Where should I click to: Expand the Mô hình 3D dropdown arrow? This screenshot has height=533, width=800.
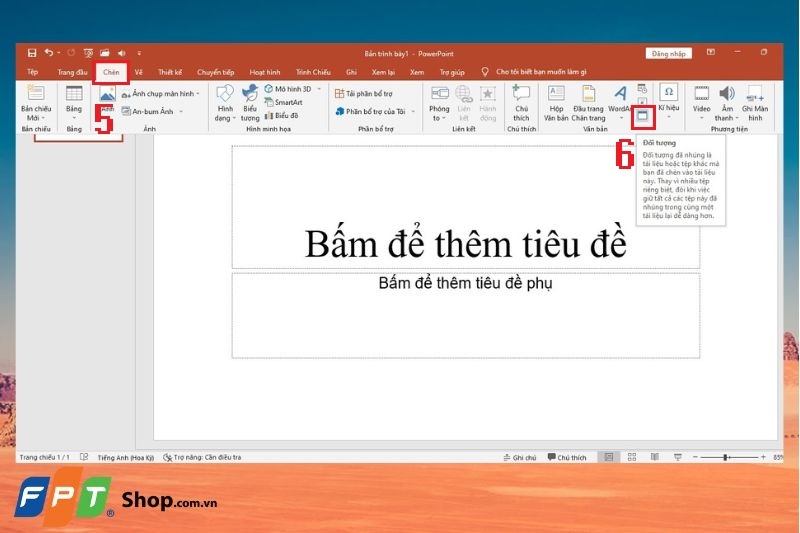pos(319,89)
